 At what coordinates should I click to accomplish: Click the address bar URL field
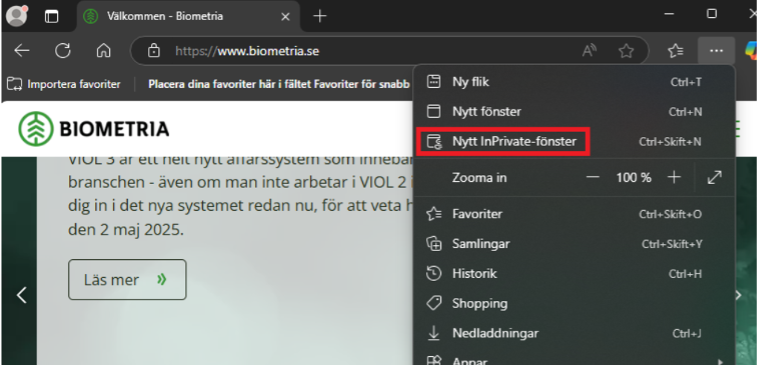click(367, 50)
